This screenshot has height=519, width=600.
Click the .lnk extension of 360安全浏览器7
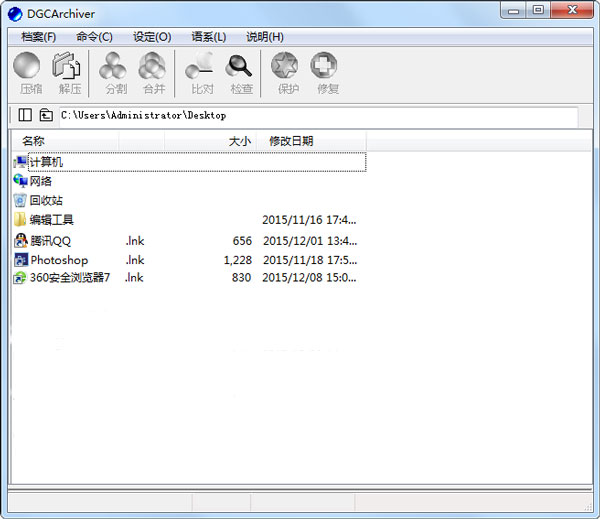click(134, 277)
